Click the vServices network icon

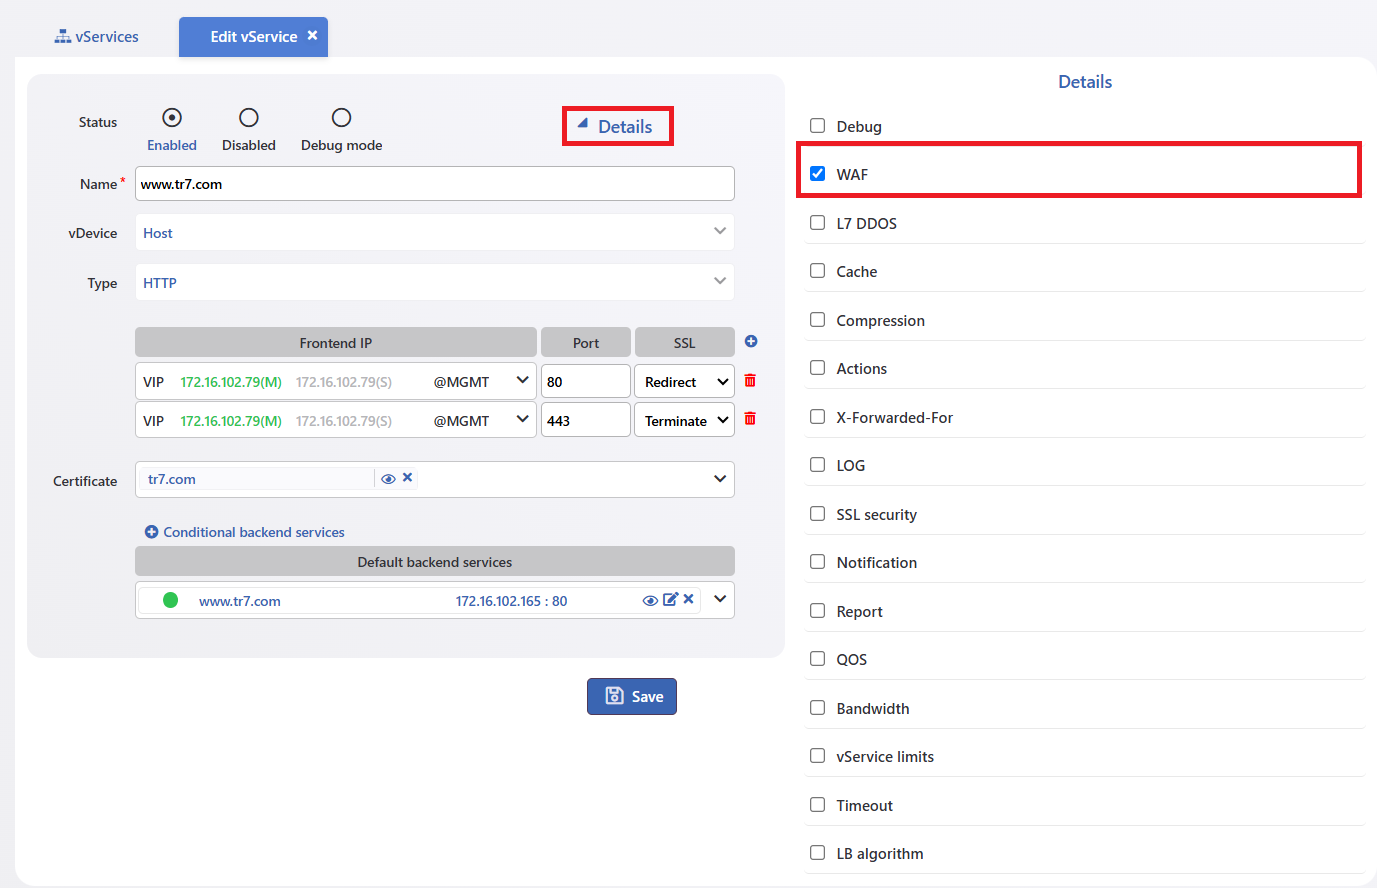click(63, 37)
